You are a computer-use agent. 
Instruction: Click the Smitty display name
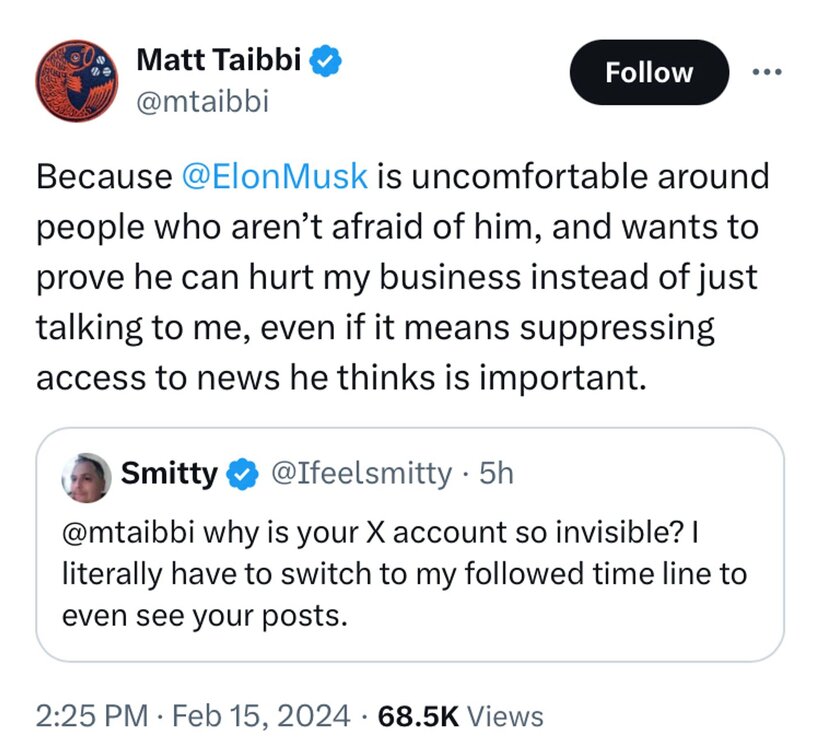[168, 473]
